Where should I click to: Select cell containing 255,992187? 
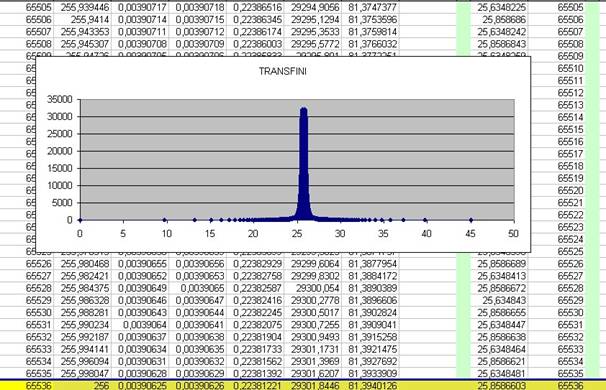pyautogui.click(x=83, y=337)
